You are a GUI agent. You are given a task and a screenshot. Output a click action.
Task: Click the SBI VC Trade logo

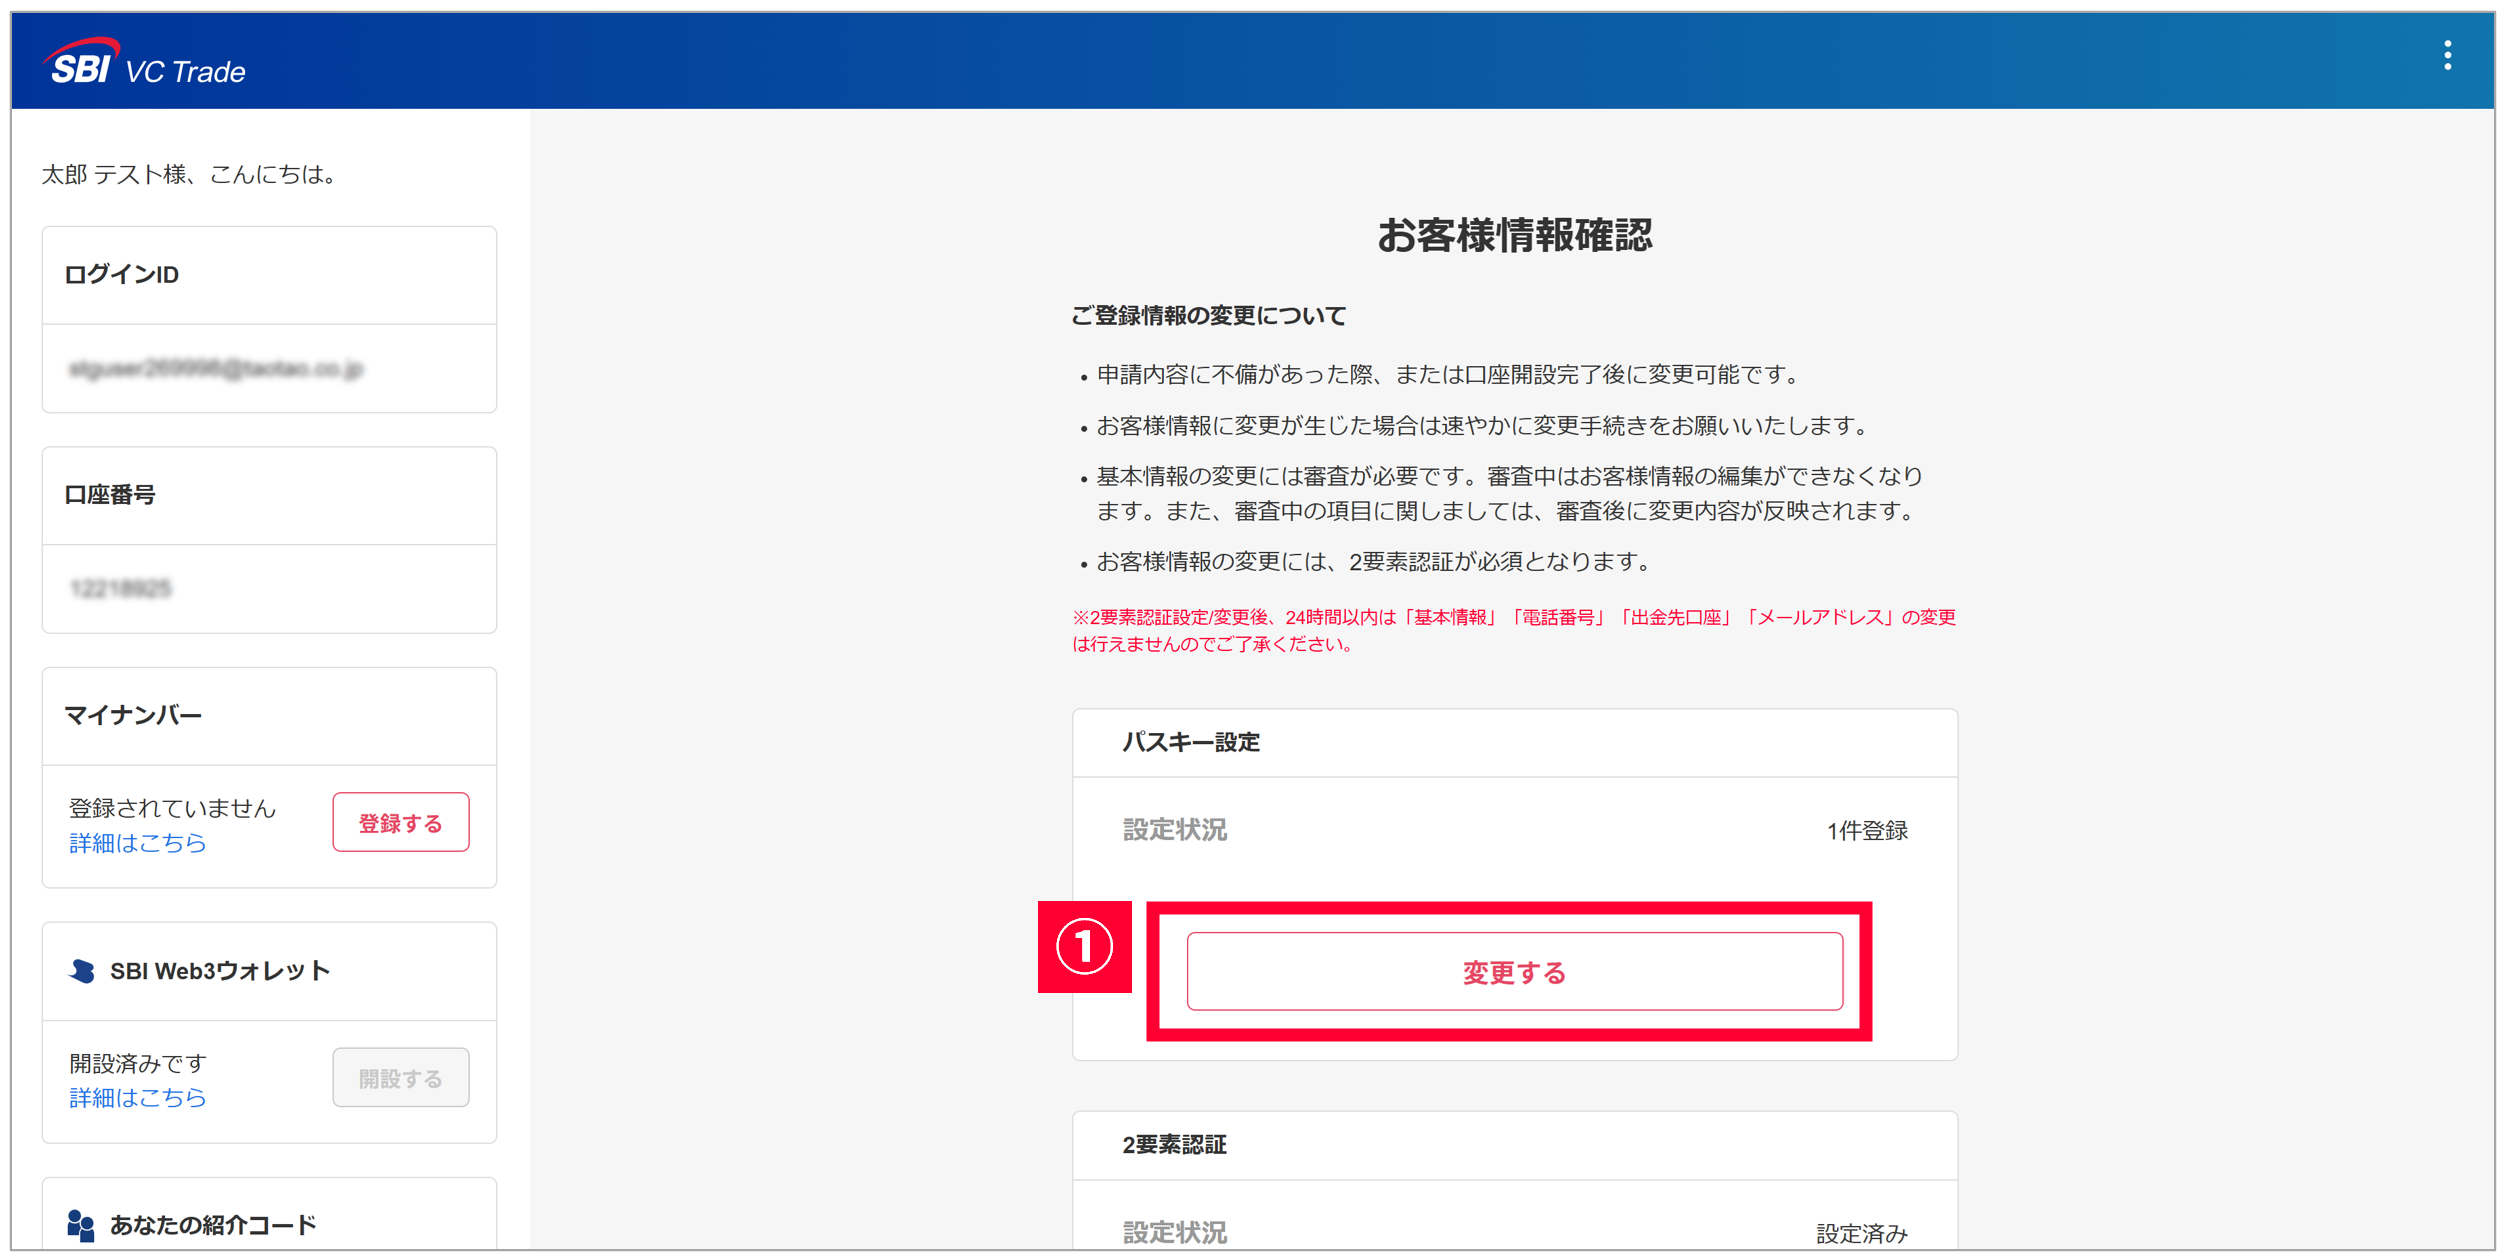[146, 64]
